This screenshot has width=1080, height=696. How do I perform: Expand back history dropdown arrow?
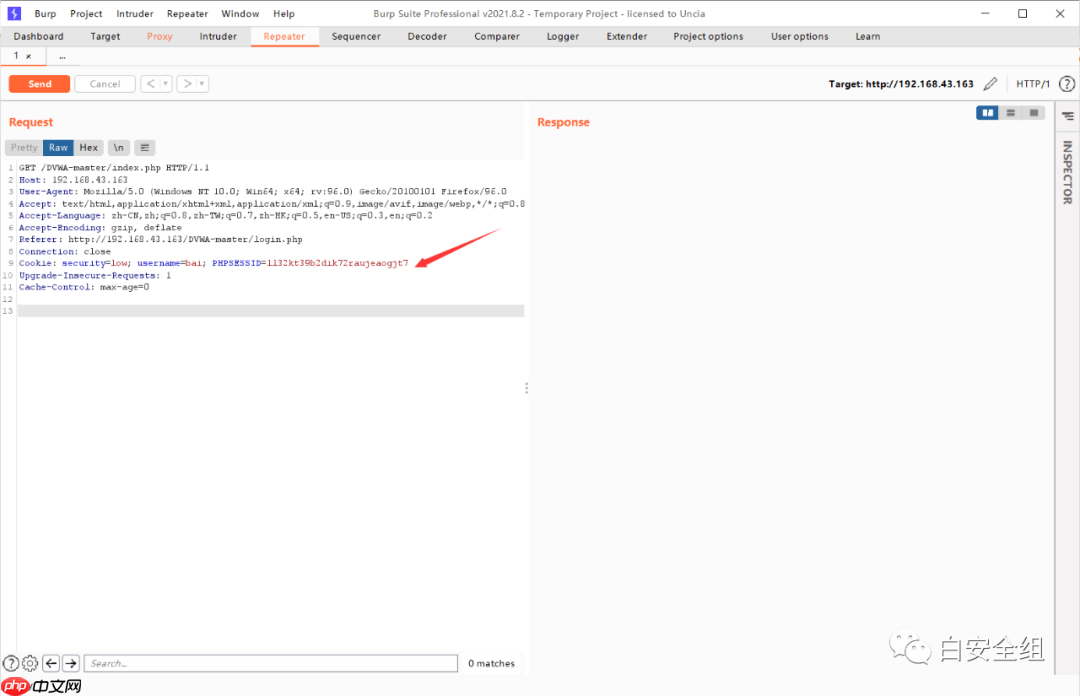click(x=166, y=84)
